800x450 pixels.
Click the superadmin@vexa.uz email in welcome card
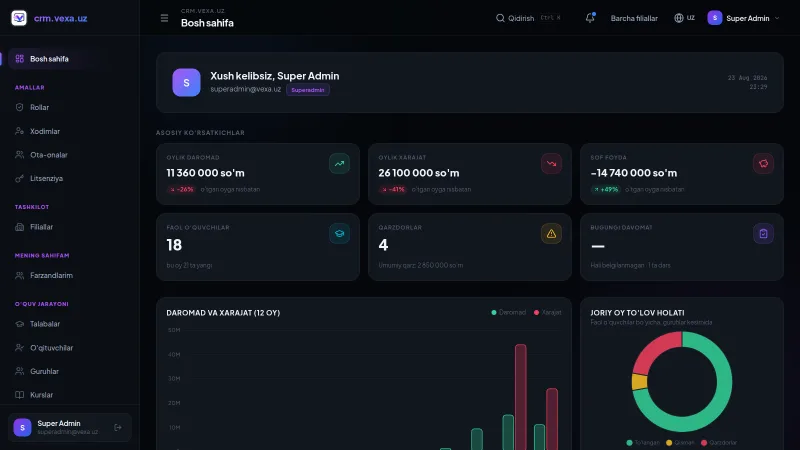245,89
